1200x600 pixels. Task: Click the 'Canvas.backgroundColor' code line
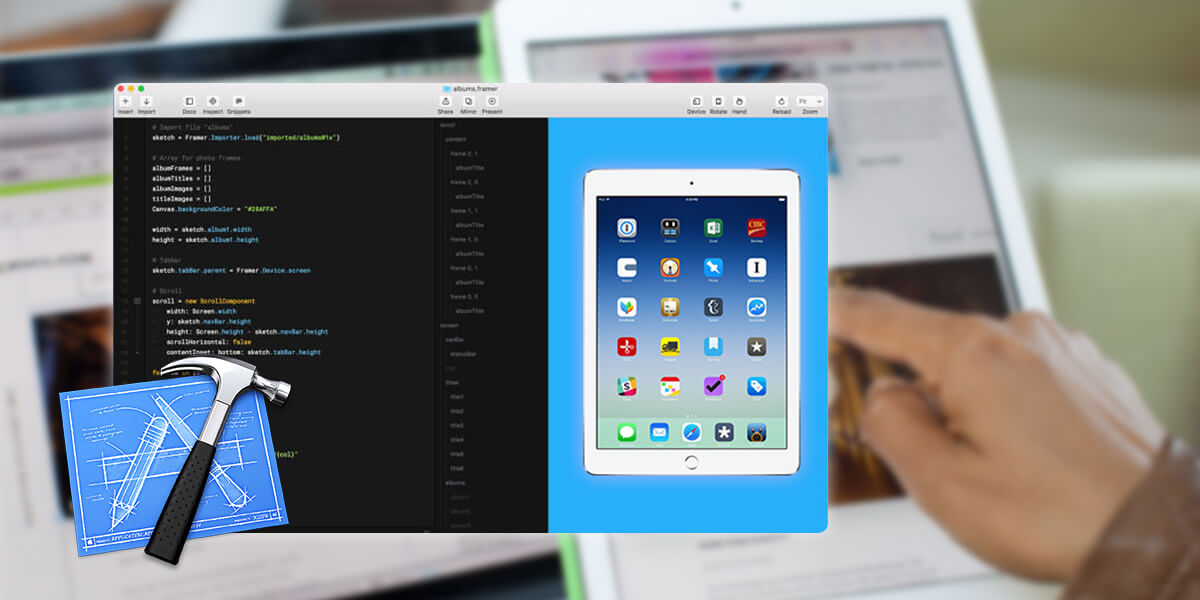(214, 209)
